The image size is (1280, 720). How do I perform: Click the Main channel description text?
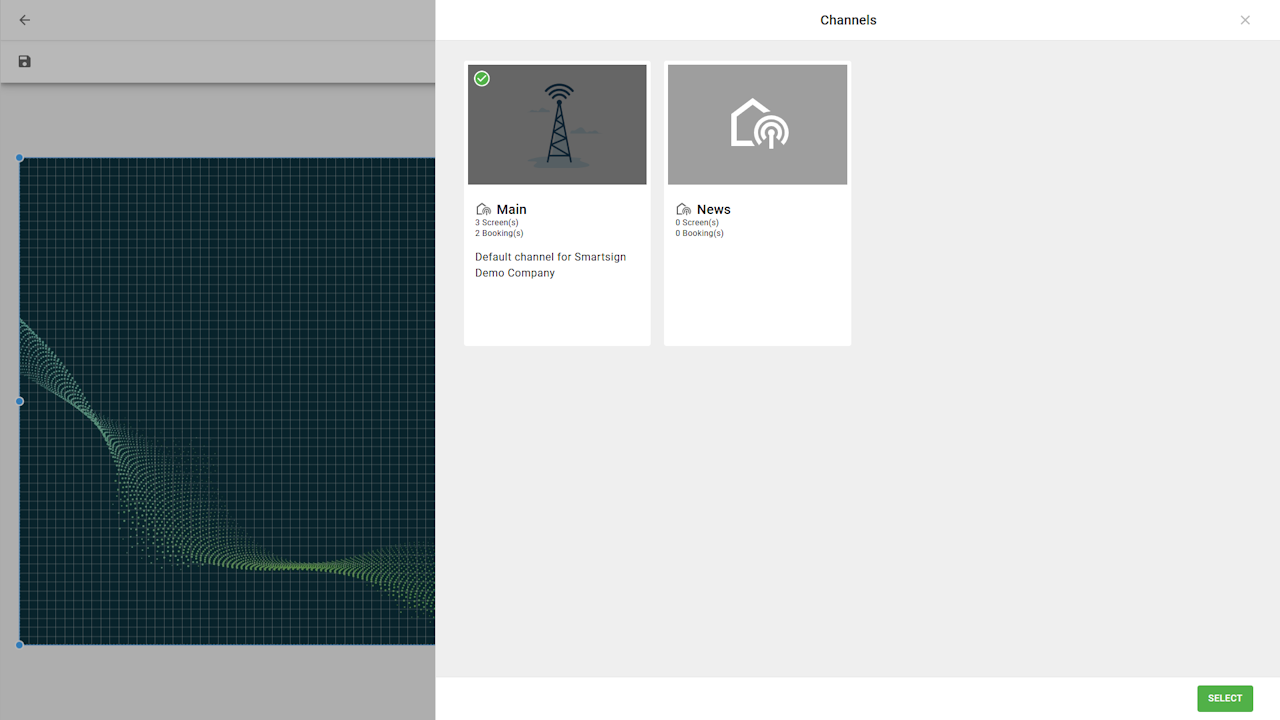[x=550, y=265]
